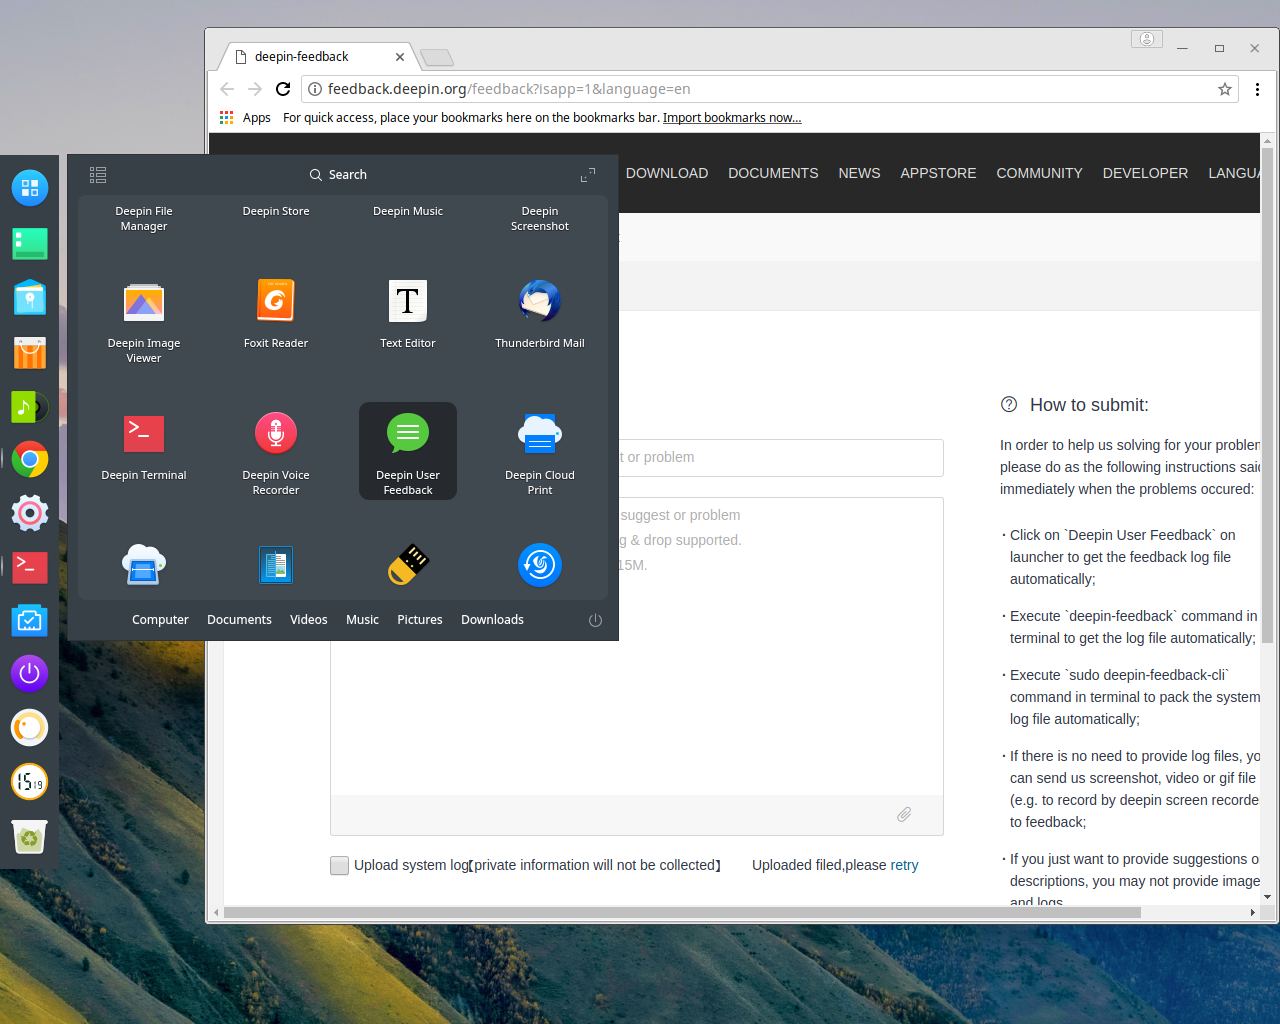Click the vertical scrollbar of the webpage
This screenshot has width=1280, height=1024.
point(1267,395)
